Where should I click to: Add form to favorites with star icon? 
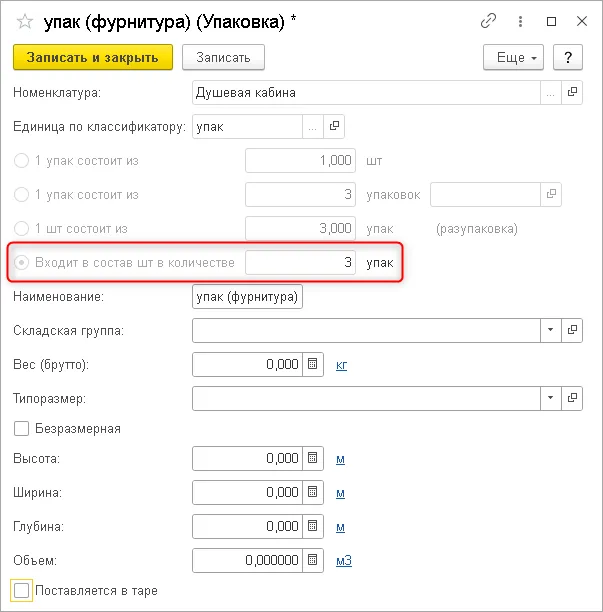(25, 21)
